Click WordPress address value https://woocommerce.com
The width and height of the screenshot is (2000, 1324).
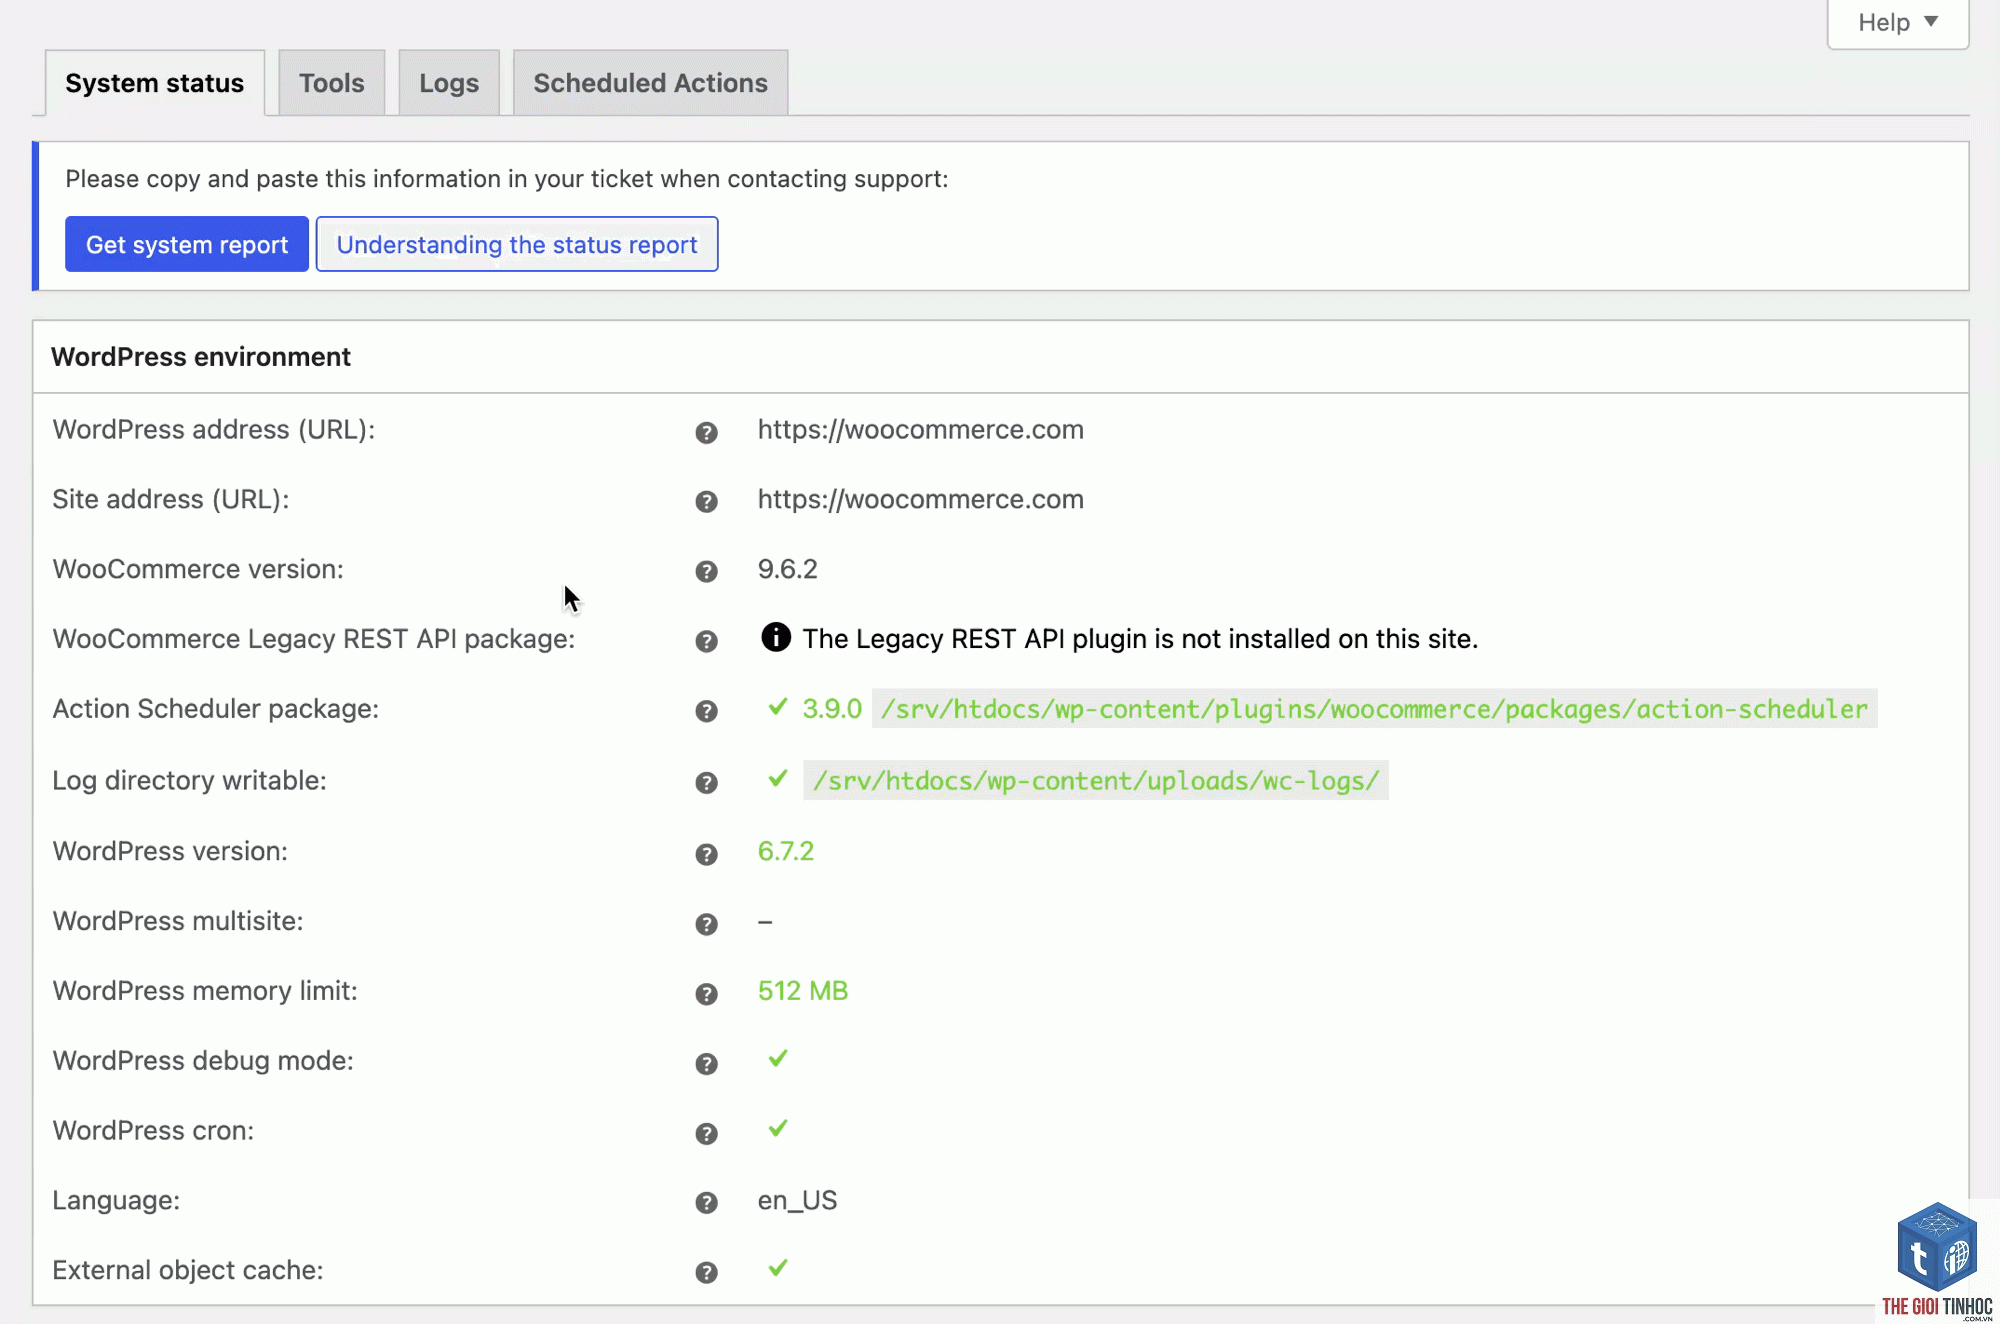click(920, 430)
